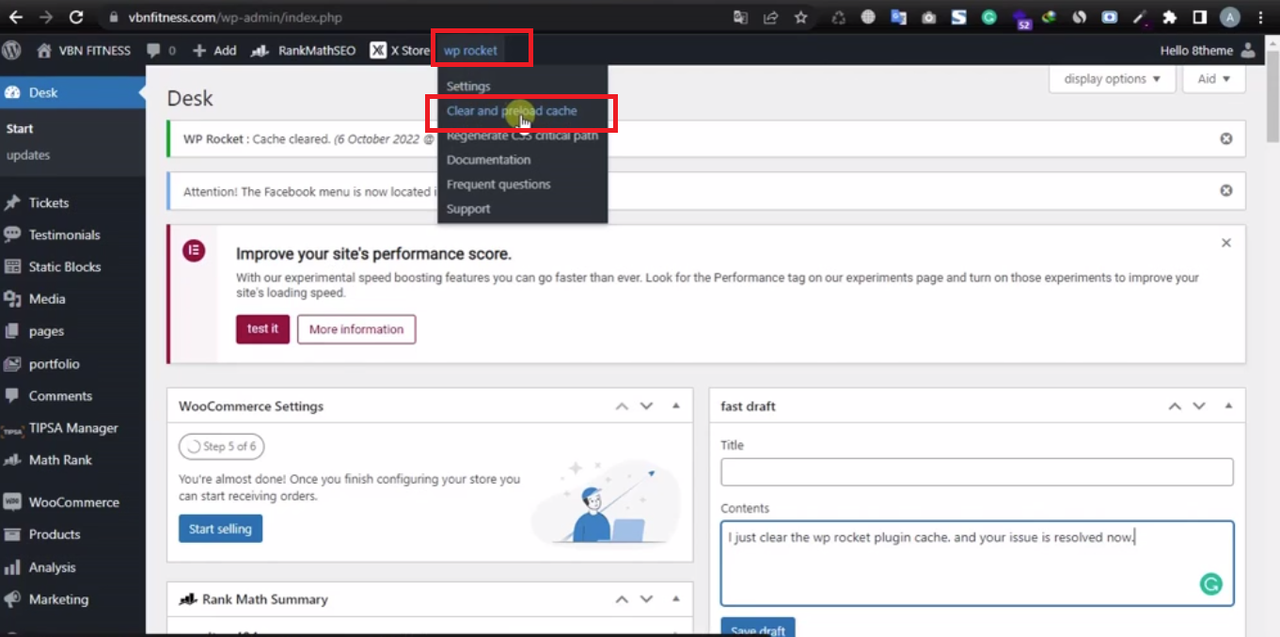Open the Chrome profile avatar A
The image size is (1280, 637).
(x=1230, y=17)
